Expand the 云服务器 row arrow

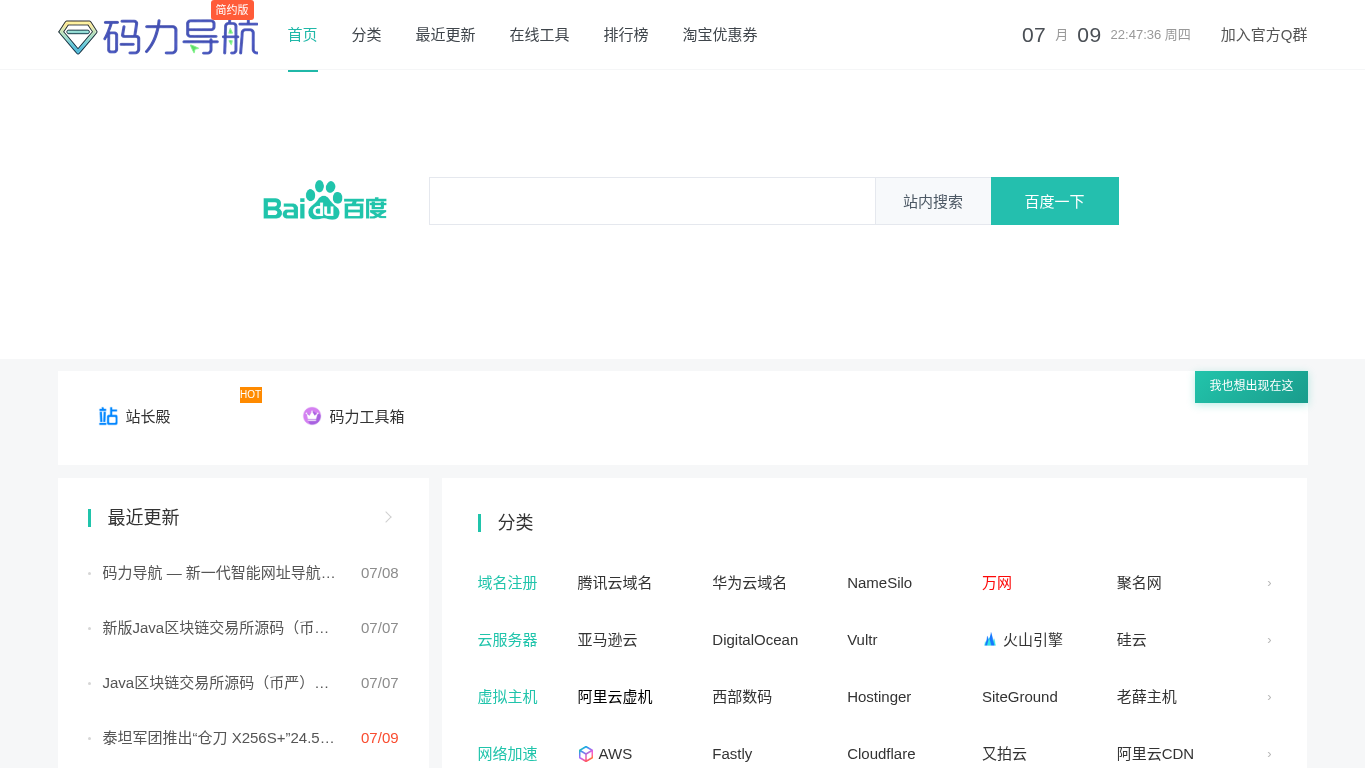[x=1269, y=640]
